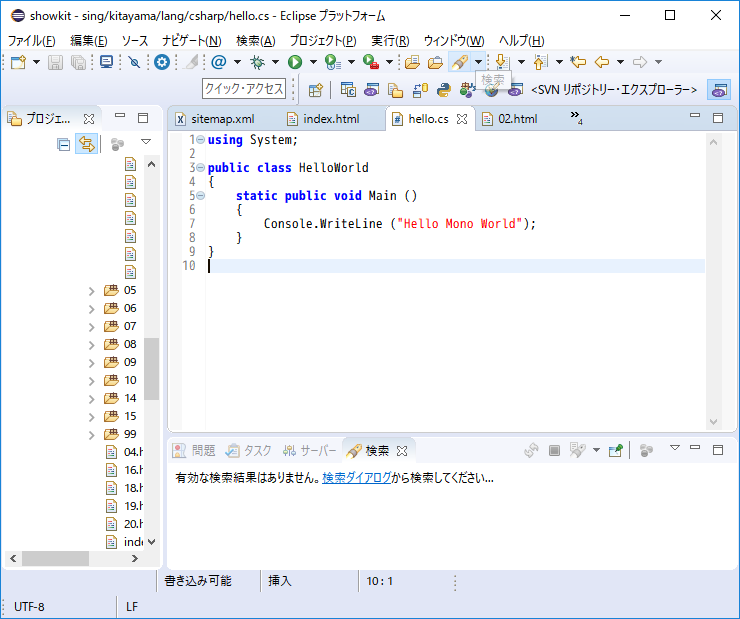740x619 pixels.
Task: Open the 検索ダイアログ link
Action: 357,478
